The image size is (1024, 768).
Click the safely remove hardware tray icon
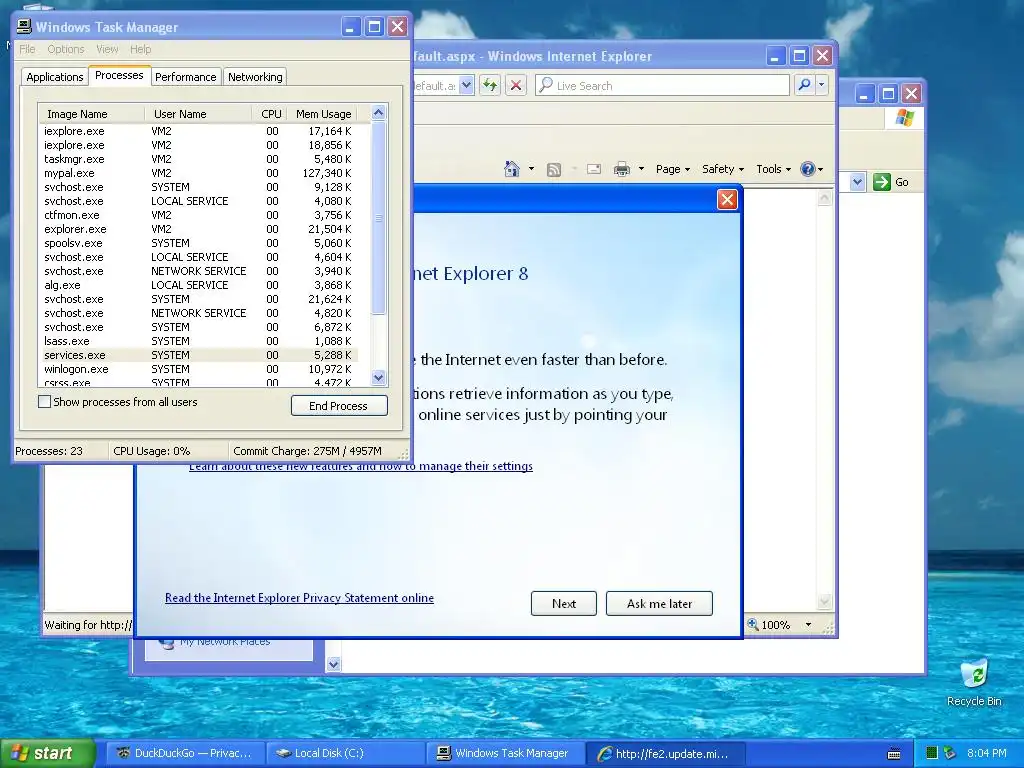950,753
